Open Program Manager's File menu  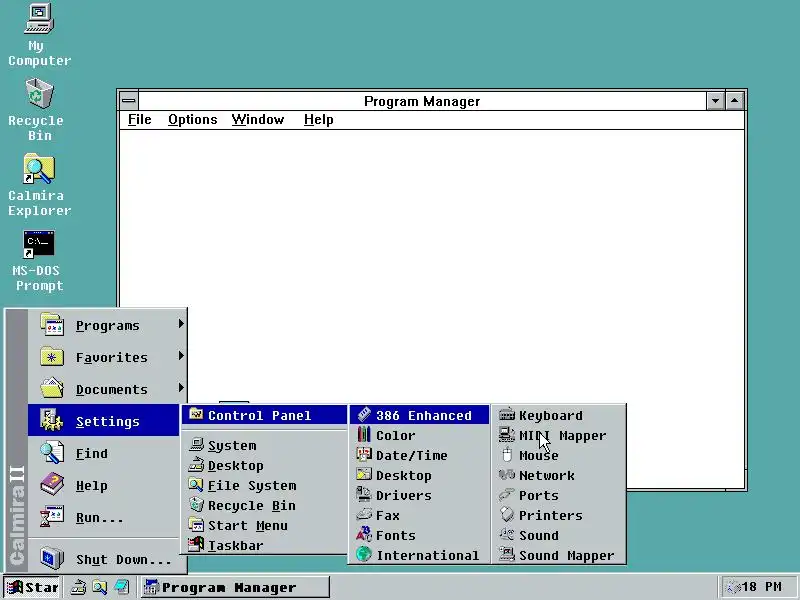(x=139, y=119)
